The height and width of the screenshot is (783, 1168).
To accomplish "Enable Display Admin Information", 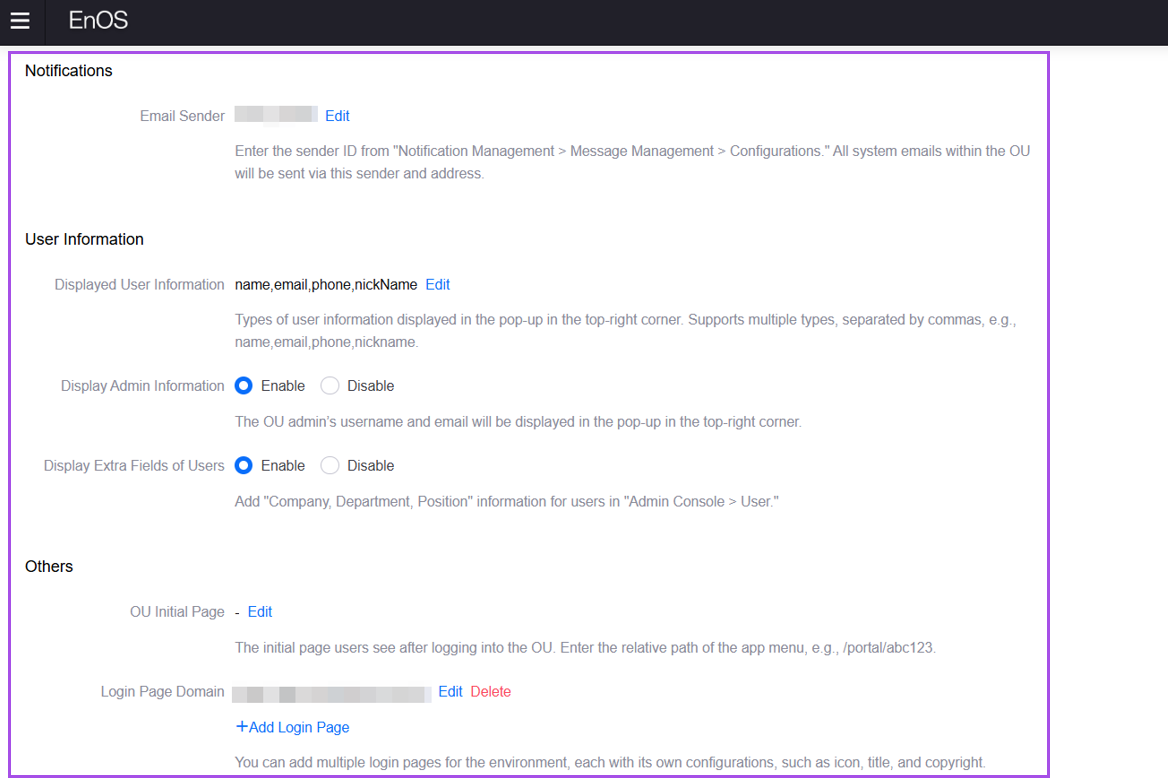I will pos(244,386).
